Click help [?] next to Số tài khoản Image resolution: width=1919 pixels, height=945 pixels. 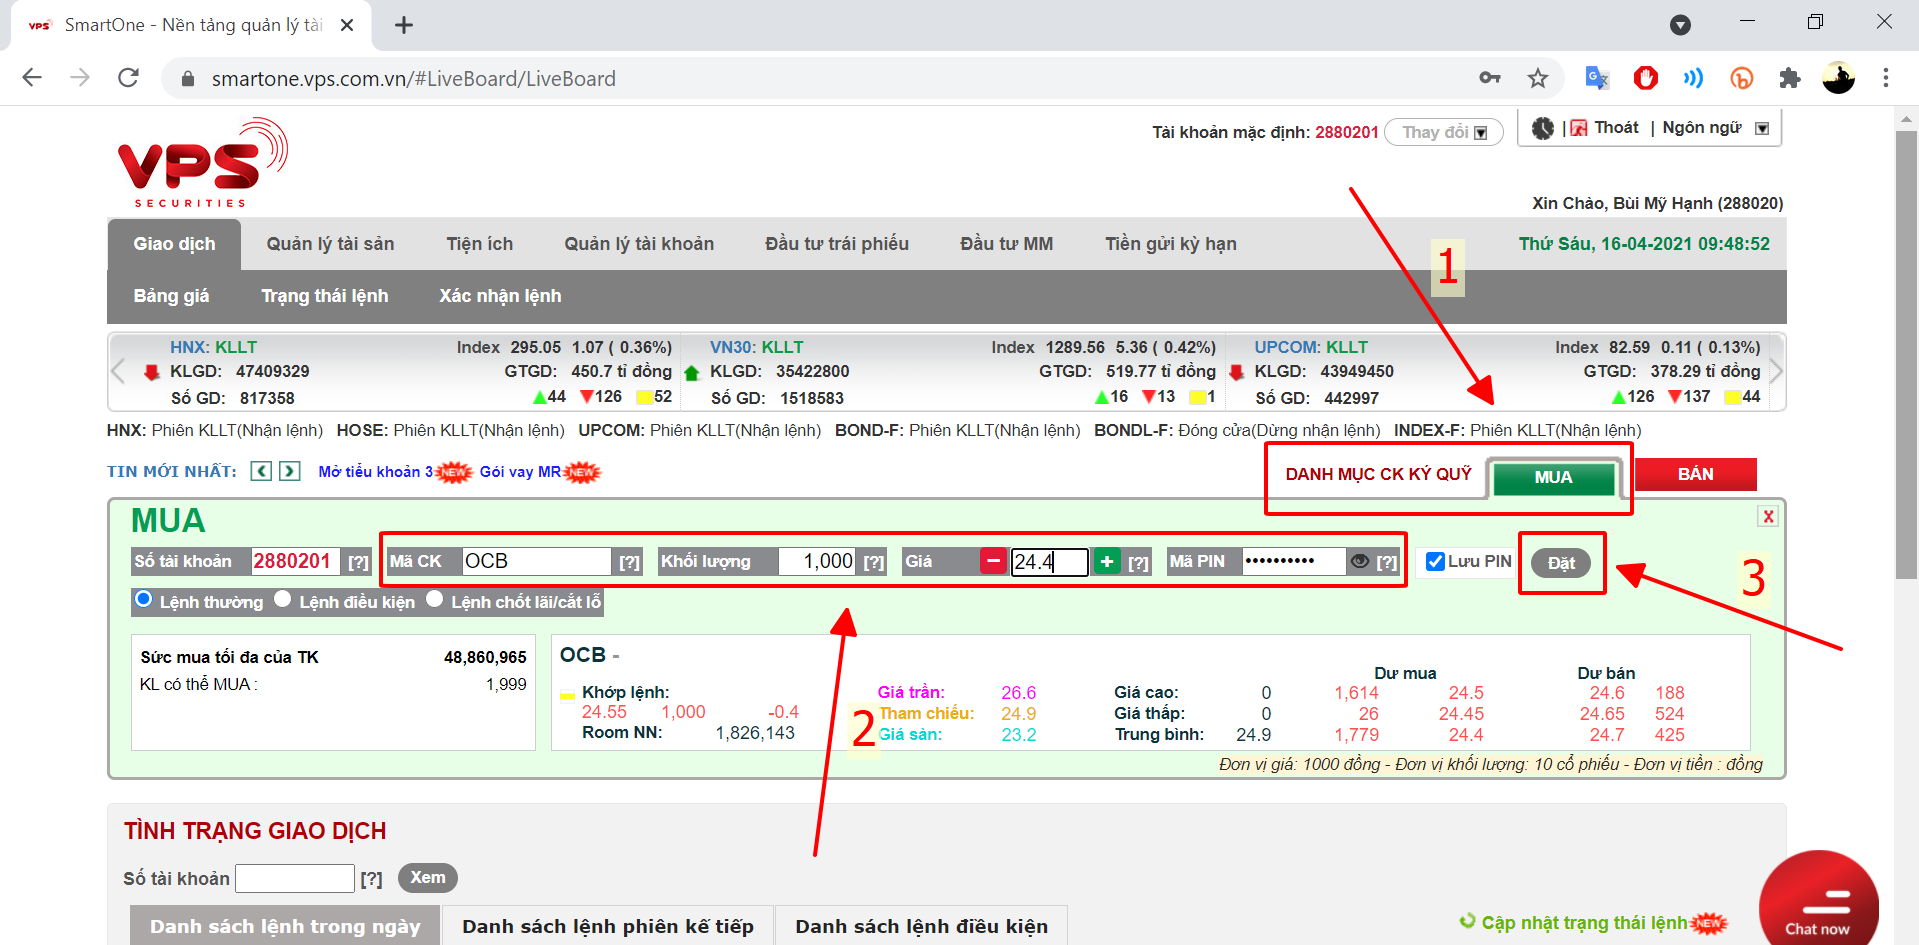[x=358, y=562]
